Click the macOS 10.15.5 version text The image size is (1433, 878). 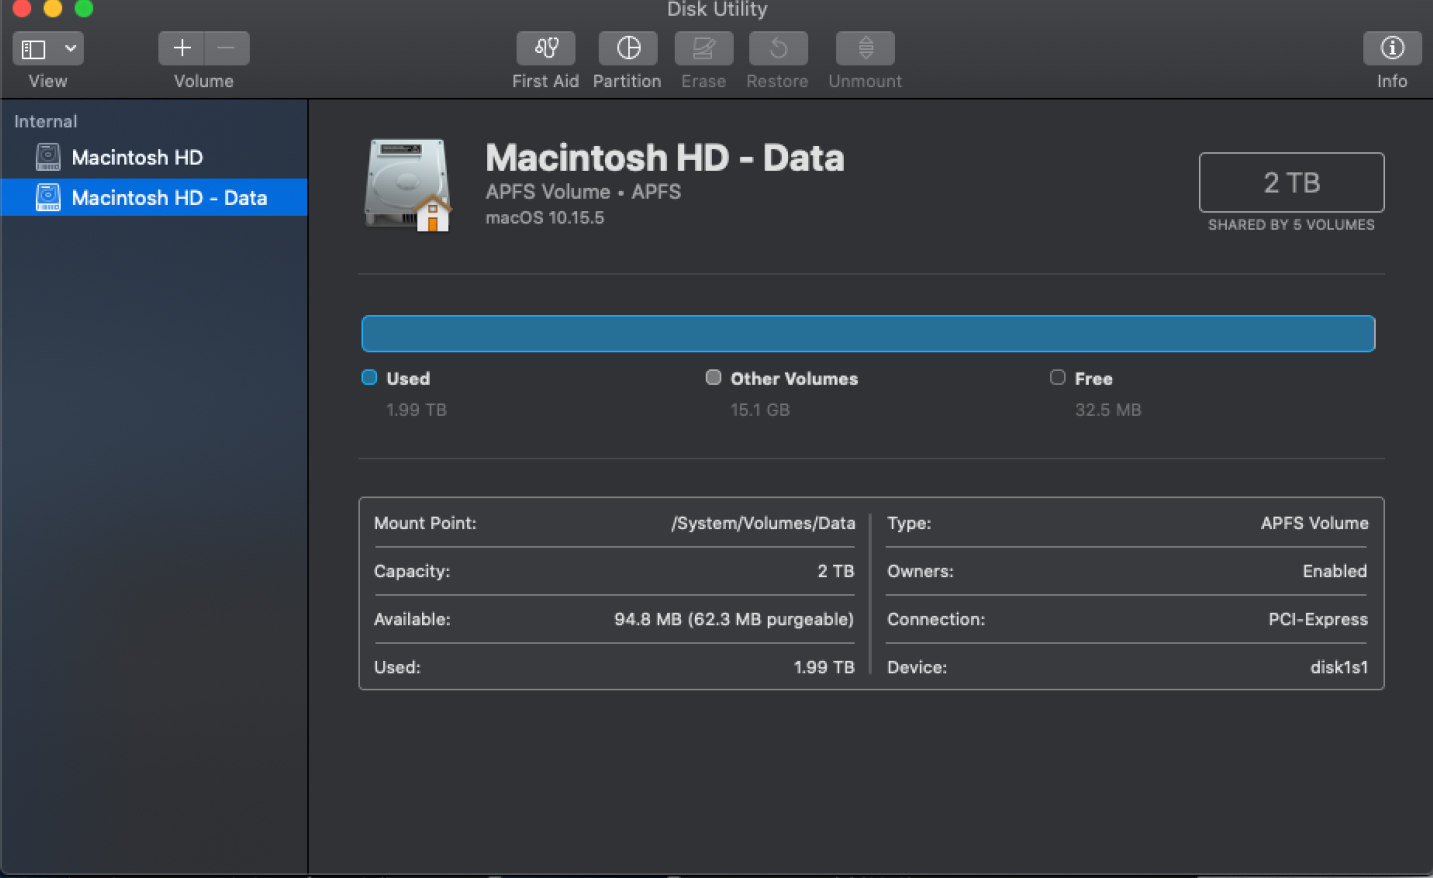pos(545,217)
